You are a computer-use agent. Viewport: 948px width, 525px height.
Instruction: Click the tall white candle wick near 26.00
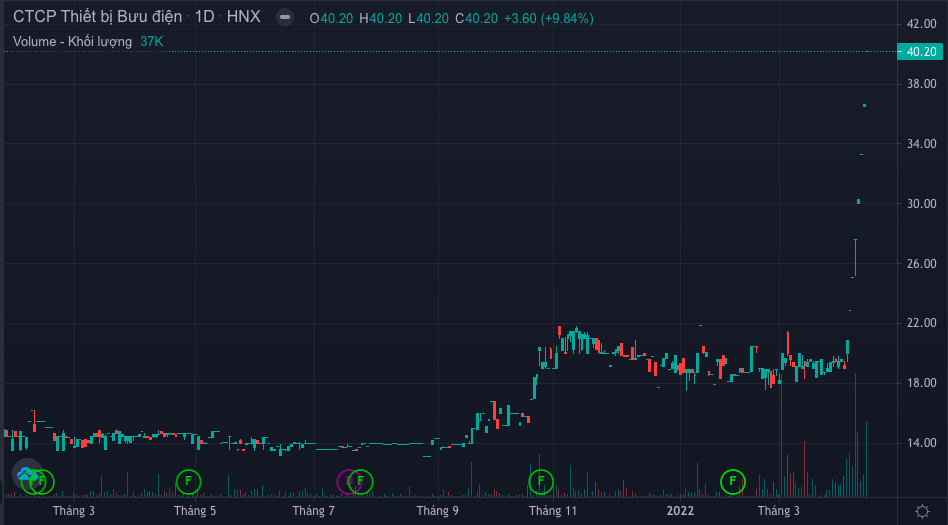(855, 256)
